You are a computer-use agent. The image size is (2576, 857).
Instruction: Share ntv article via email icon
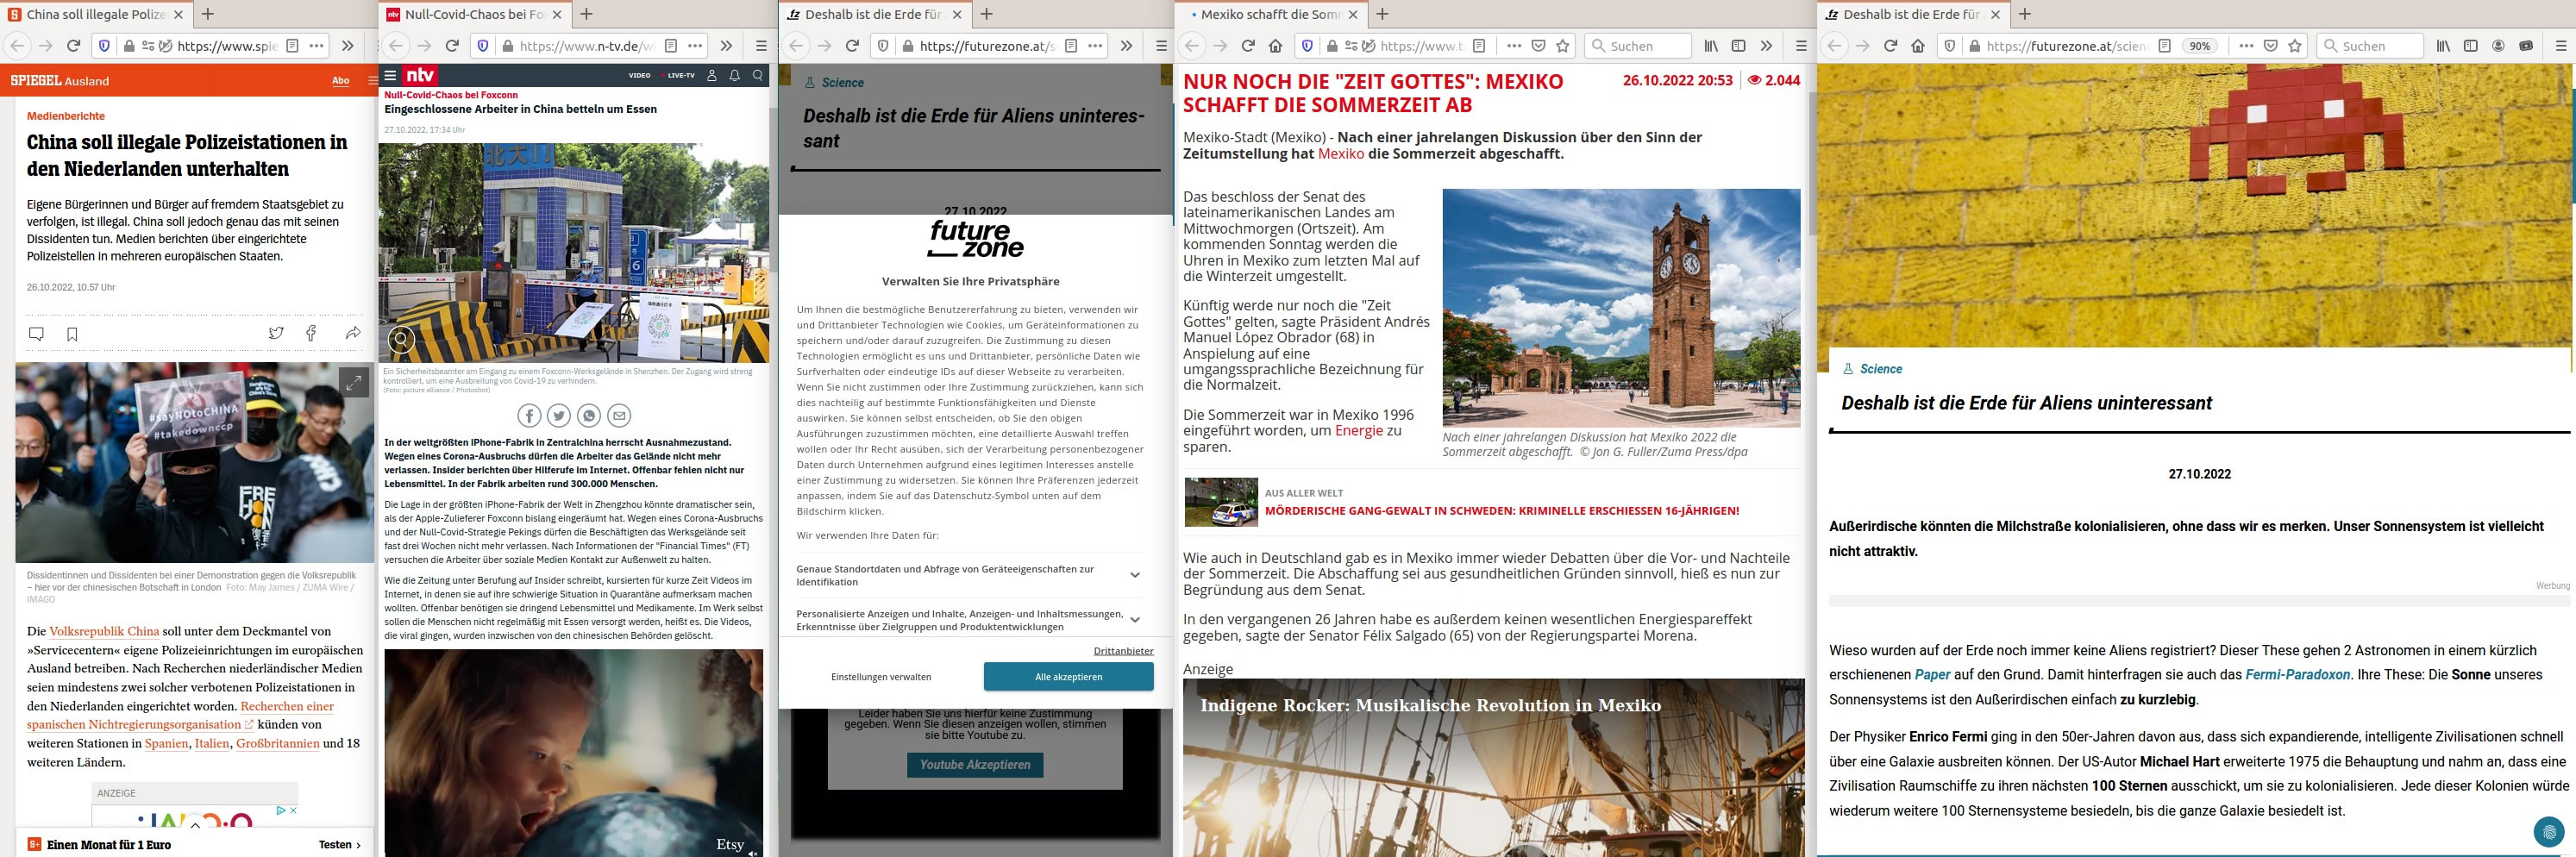coord(619,415)
